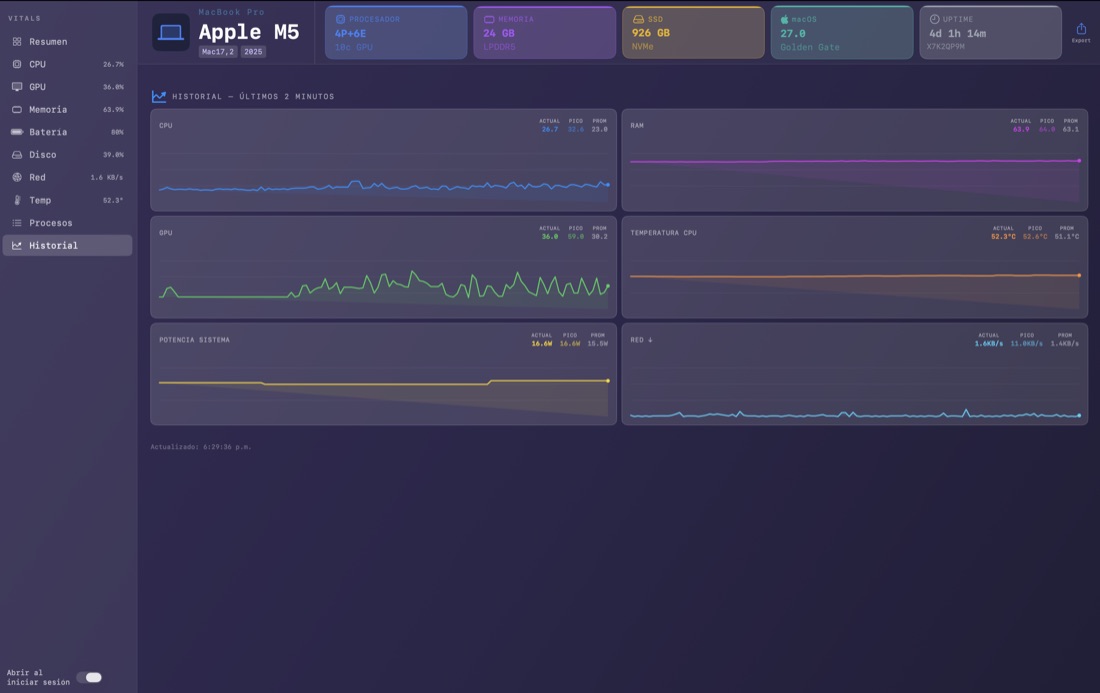Switch to the CPU section
The image size is (1100, 693).
[67, 64]
